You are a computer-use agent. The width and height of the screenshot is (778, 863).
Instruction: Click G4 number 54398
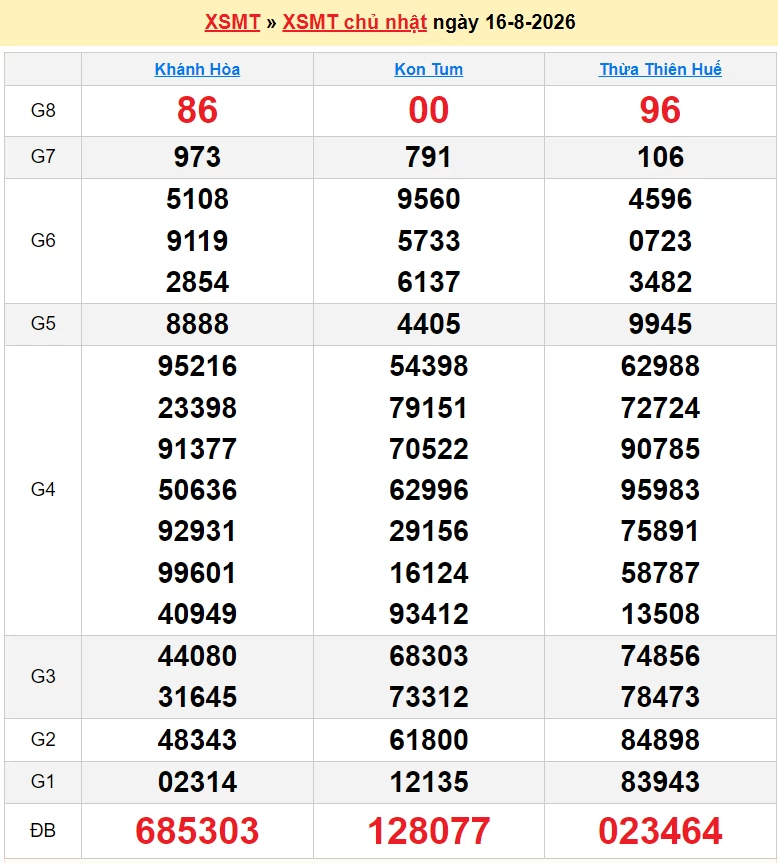point(429,366)
